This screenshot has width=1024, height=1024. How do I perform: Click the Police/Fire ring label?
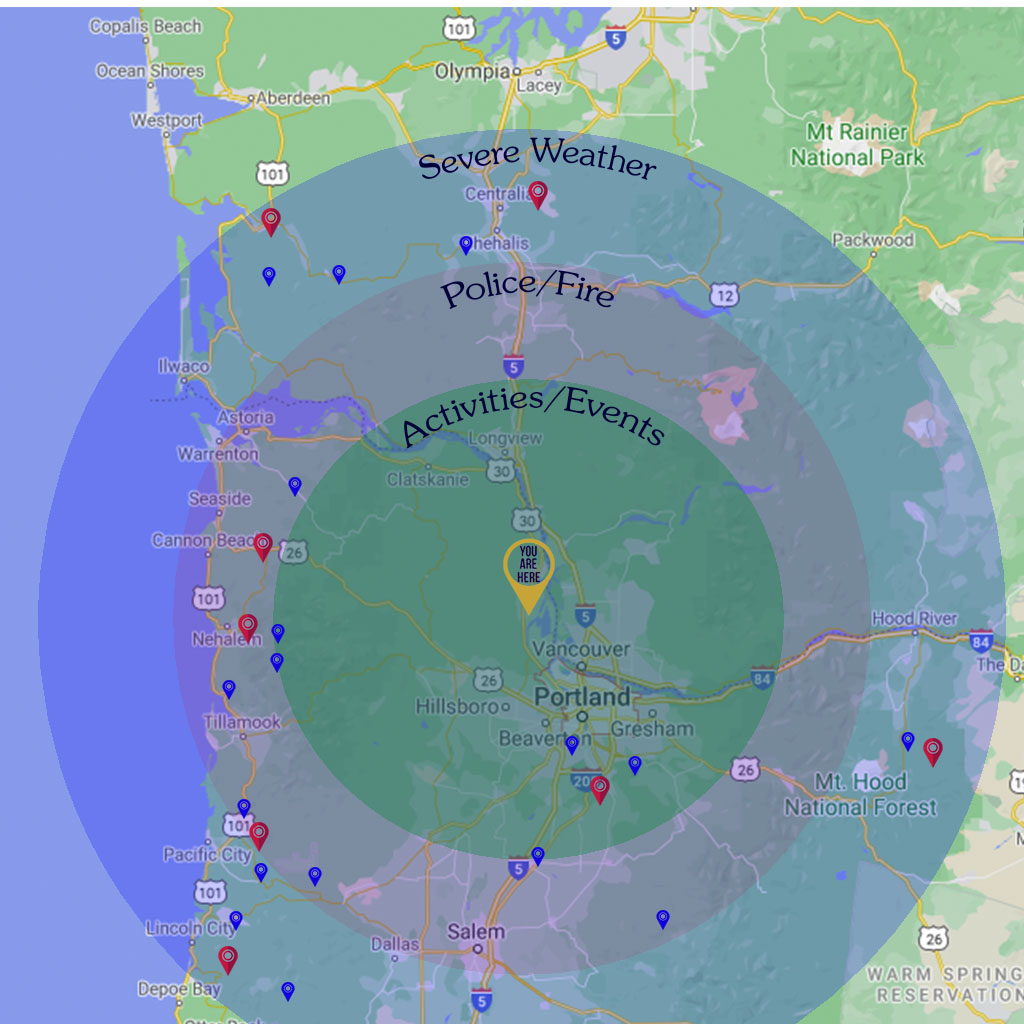(x=528, y=289)
